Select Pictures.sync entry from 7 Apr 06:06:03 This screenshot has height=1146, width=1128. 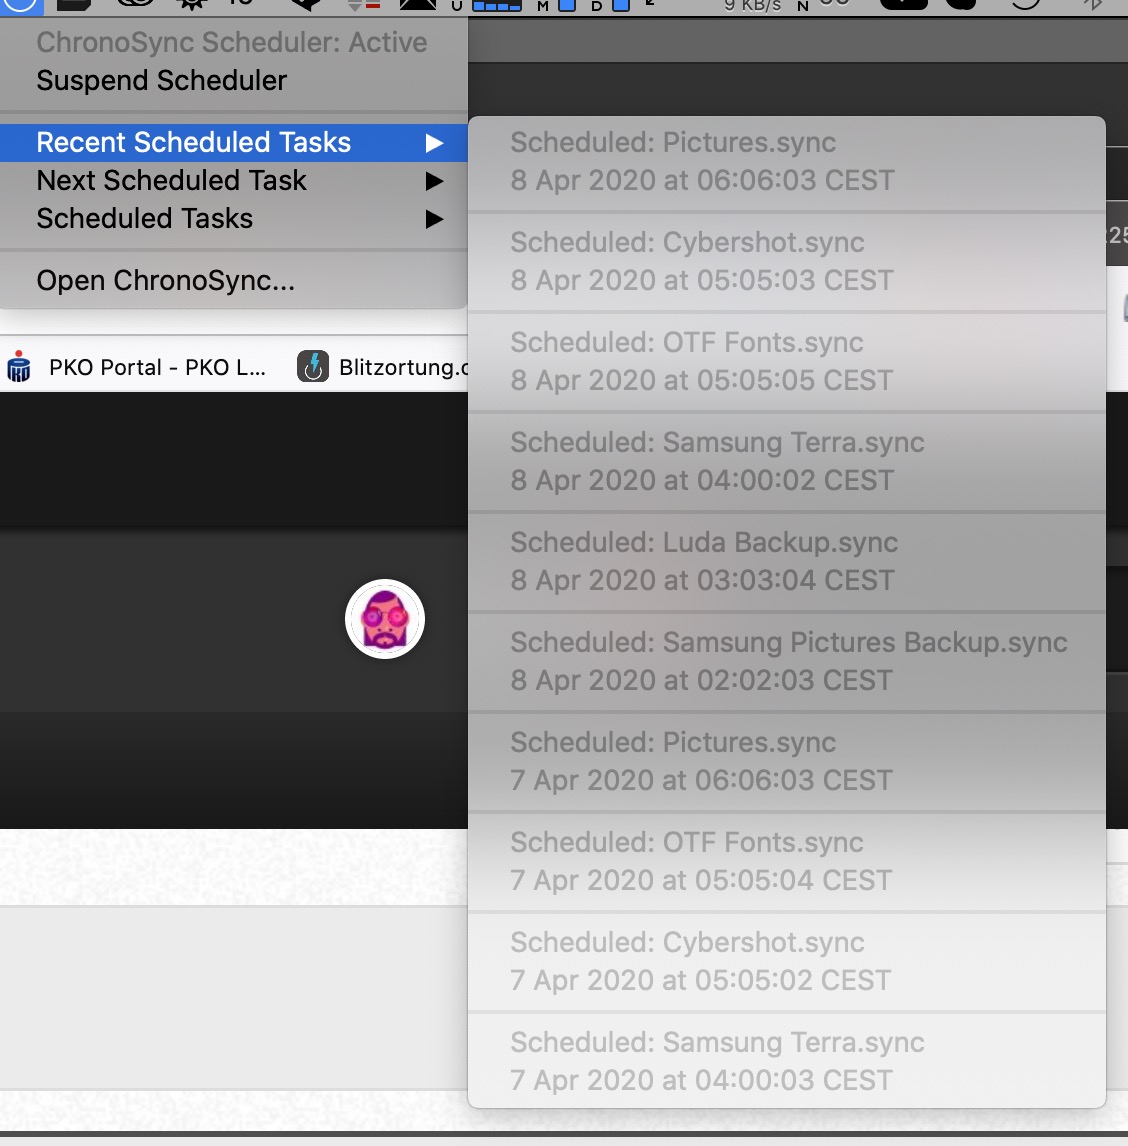787,762
